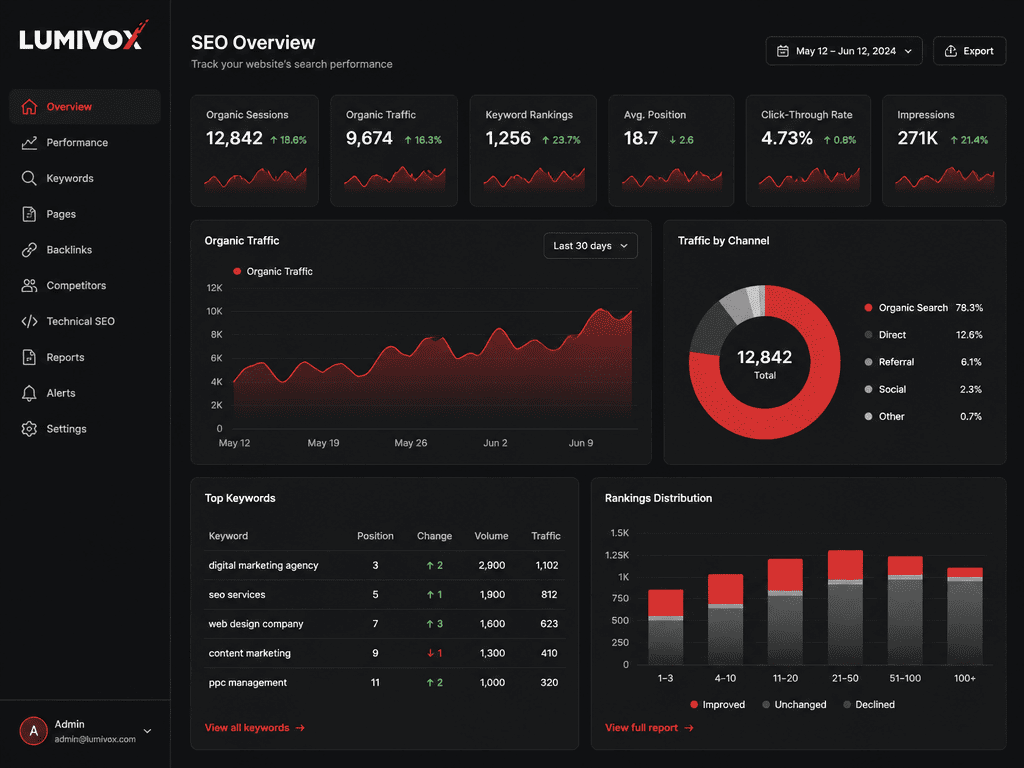Click the Keywords magnifier icon
Viewport: 1024px width, 768px height.
[x=29, y=178]
